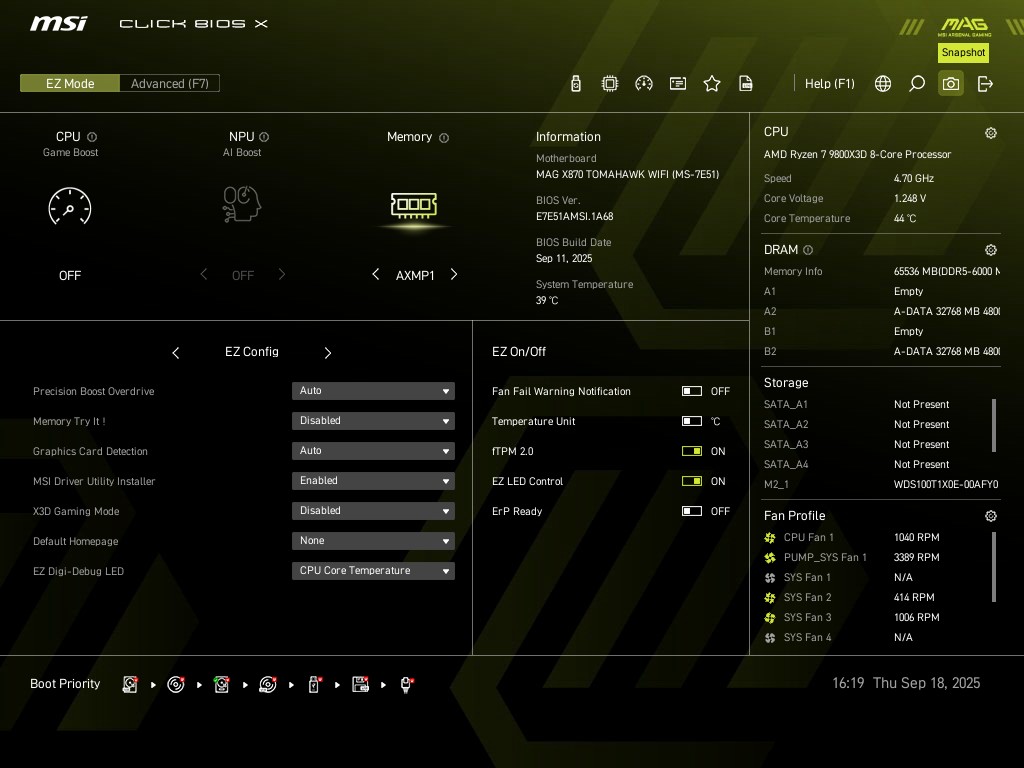
Task: Click the CPU Game Boost OFF status
Action: coord(70,276)
